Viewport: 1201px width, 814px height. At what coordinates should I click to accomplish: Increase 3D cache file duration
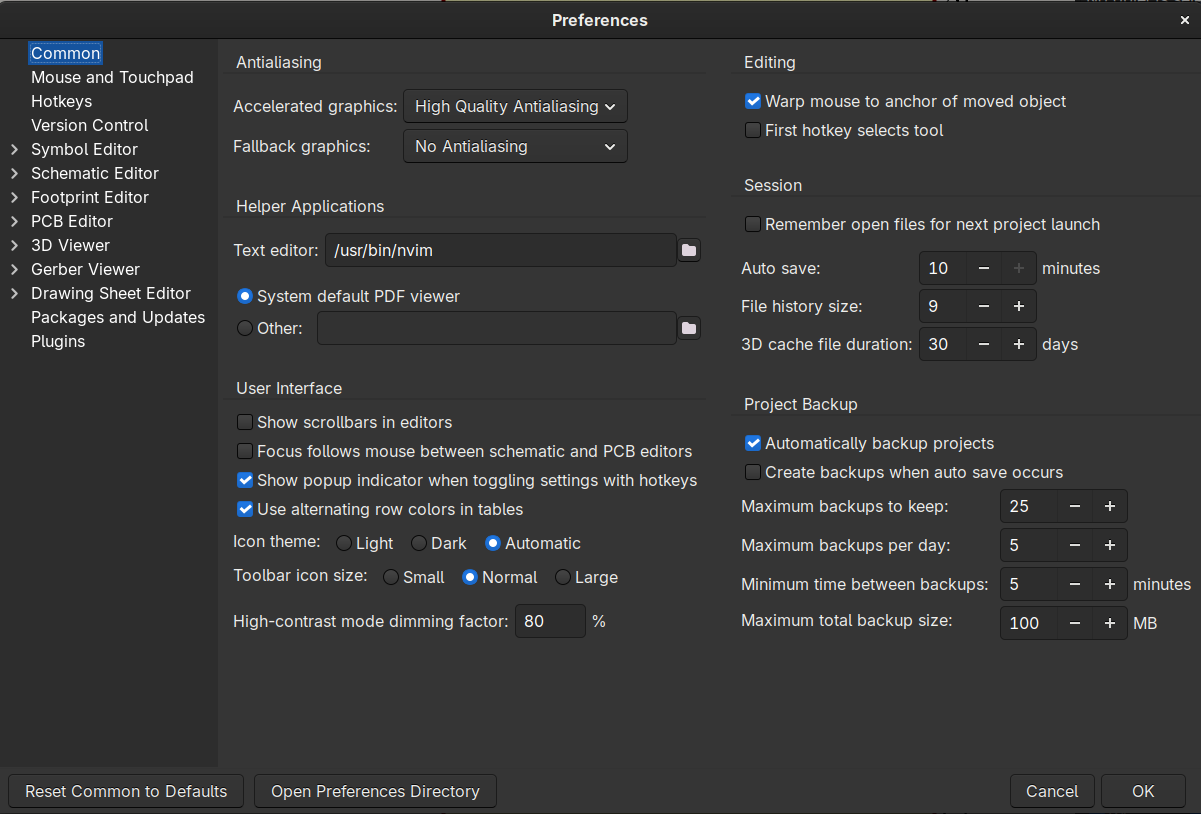tap(1019, 344)
